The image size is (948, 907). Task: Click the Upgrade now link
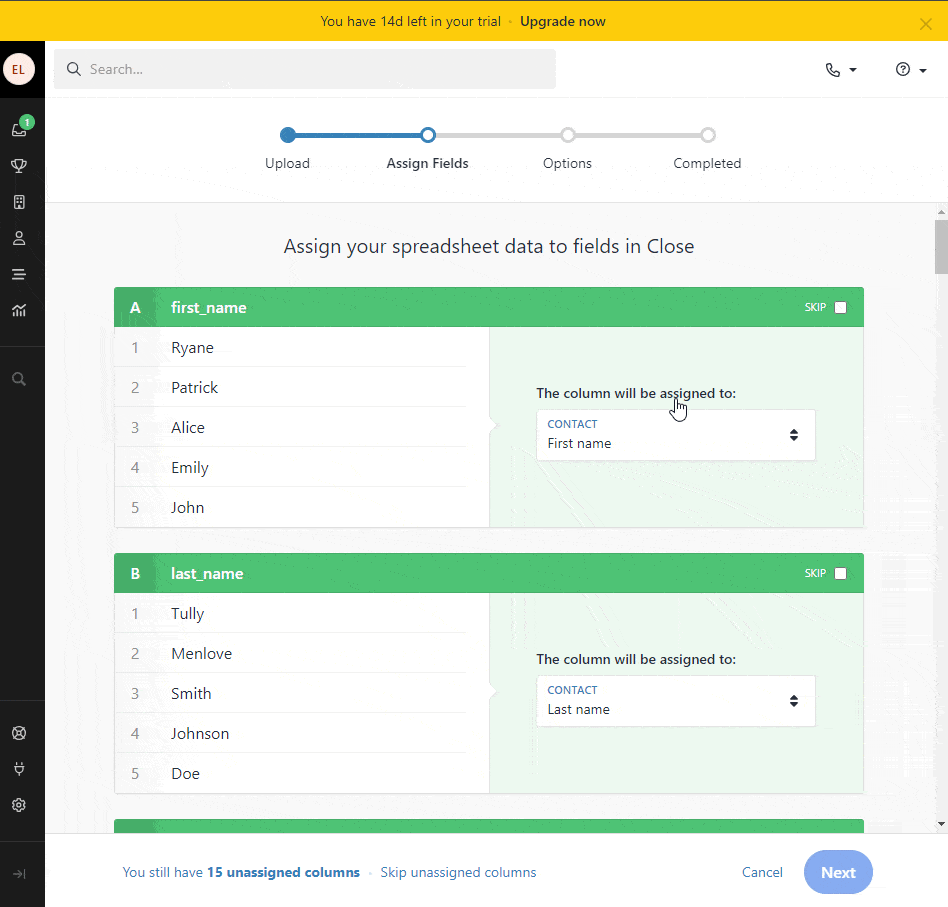click(563, 21)
